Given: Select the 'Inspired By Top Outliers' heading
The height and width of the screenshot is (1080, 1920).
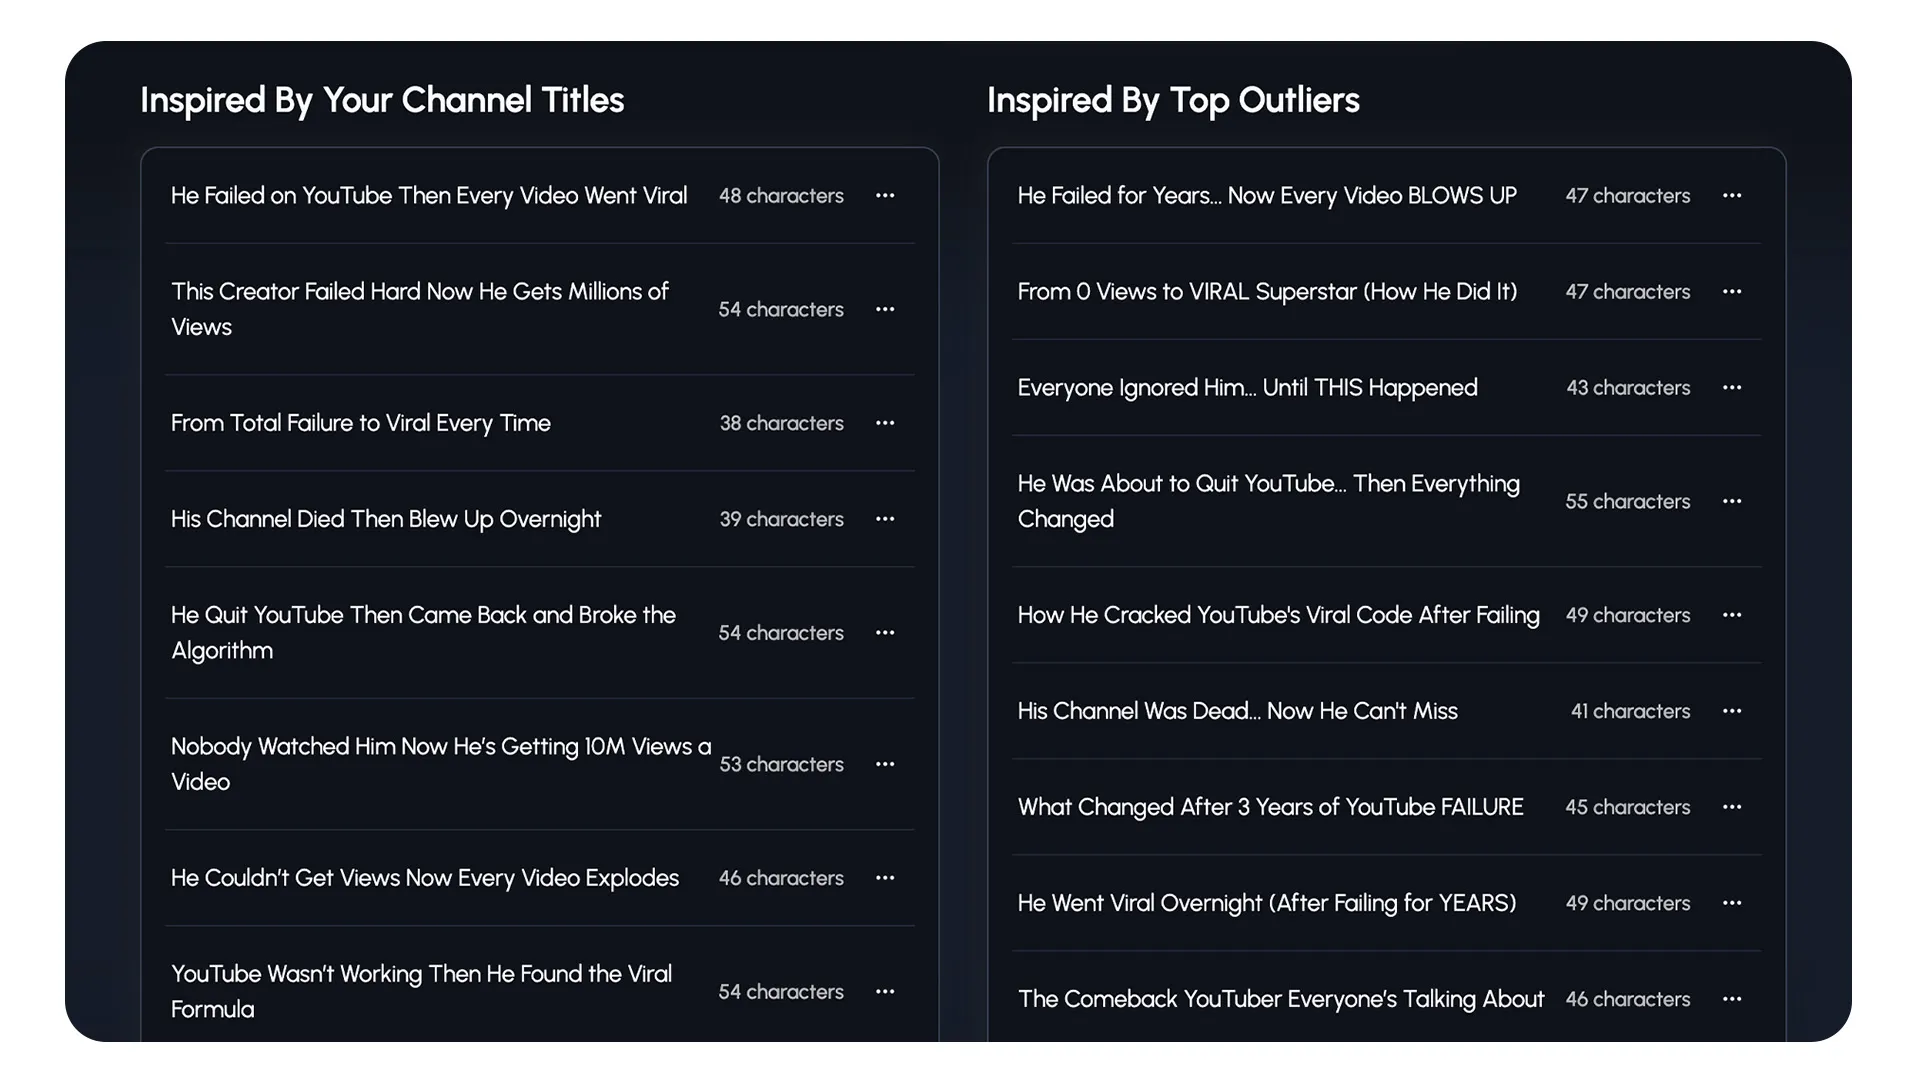Looking at the screenshot, I should point(1173,100).
